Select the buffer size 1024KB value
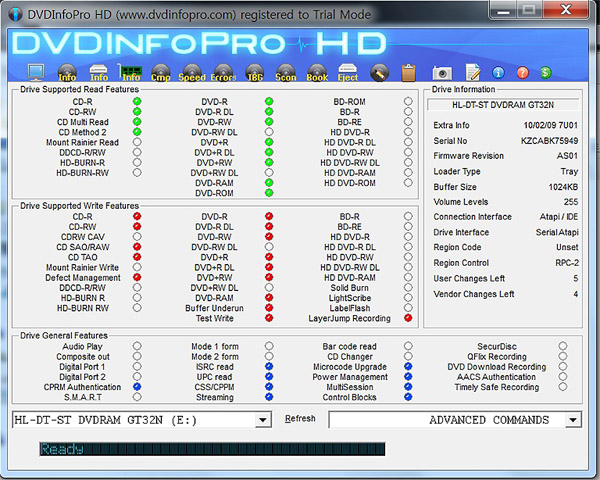 click(563, 187)
